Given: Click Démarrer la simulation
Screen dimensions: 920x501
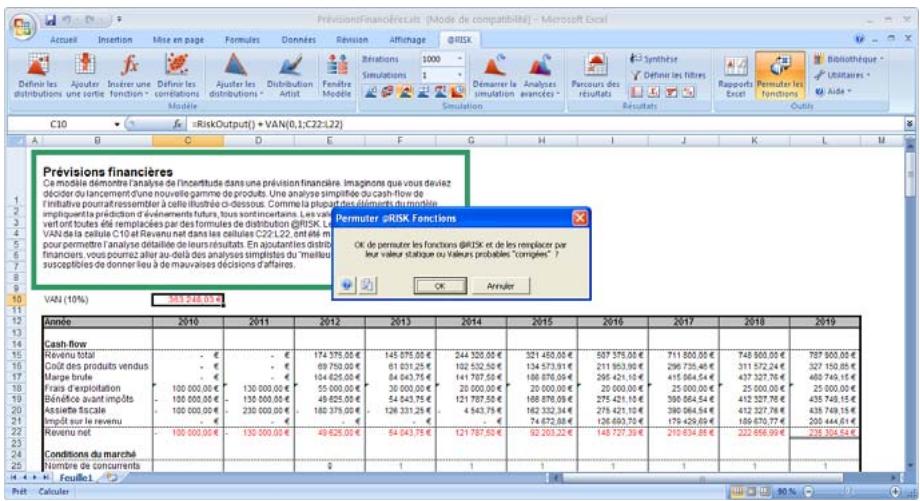Looking at the screenshot, I should [494, 75].
